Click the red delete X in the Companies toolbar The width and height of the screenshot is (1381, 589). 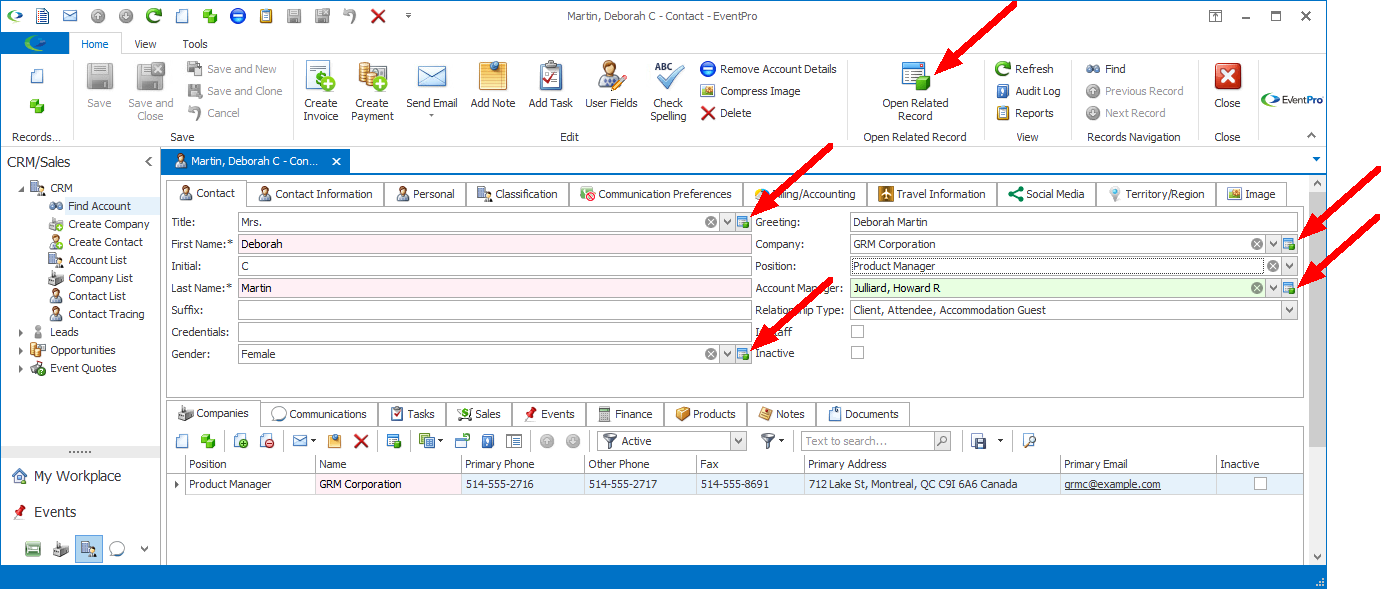coord(362,441)
